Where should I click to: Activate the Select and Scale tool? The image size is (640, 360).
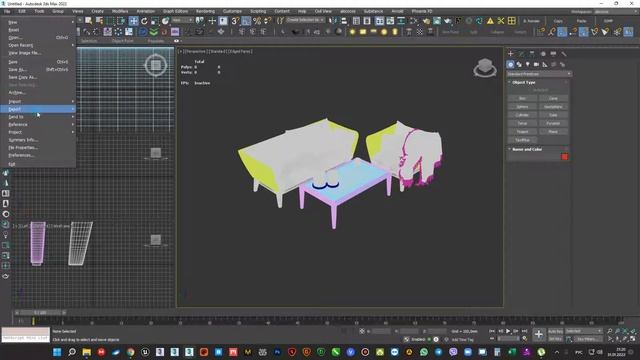click(155, 20)
